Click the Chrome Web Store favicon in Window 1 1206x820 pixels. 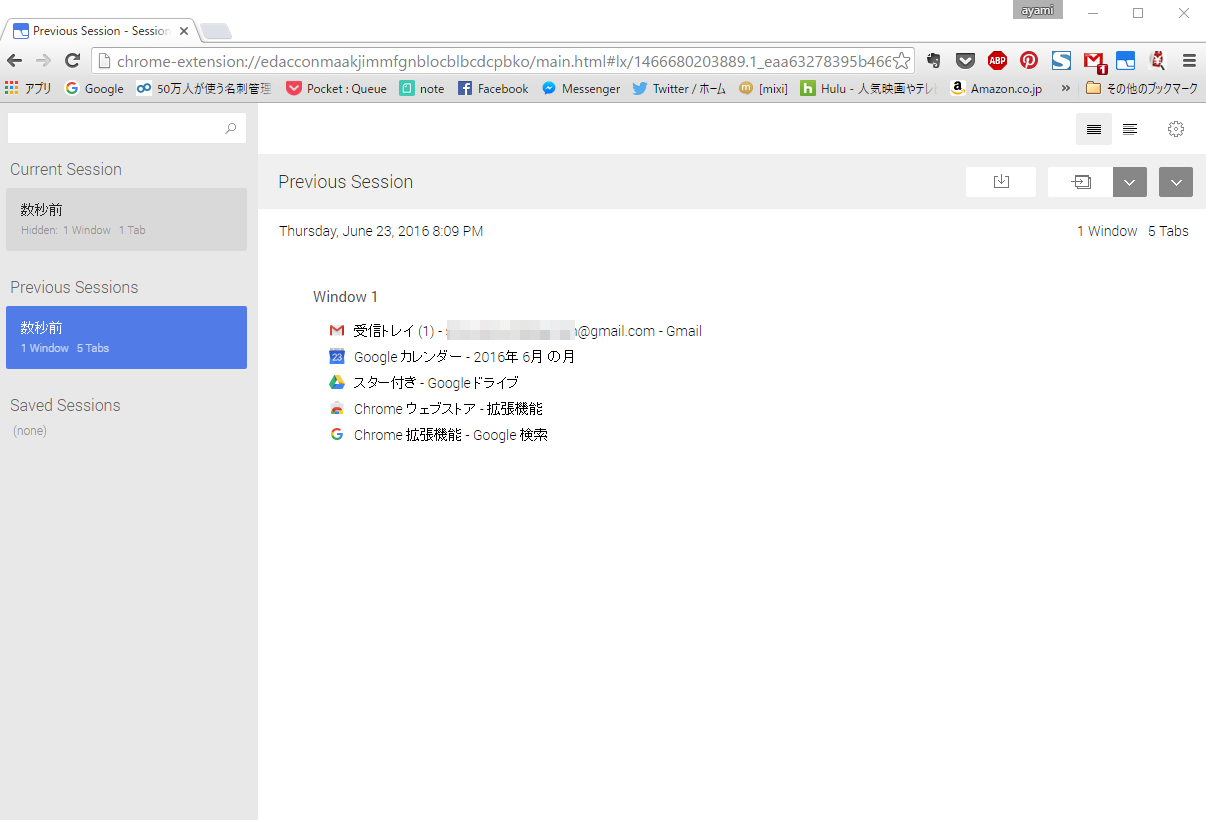(x=337, y=409)
